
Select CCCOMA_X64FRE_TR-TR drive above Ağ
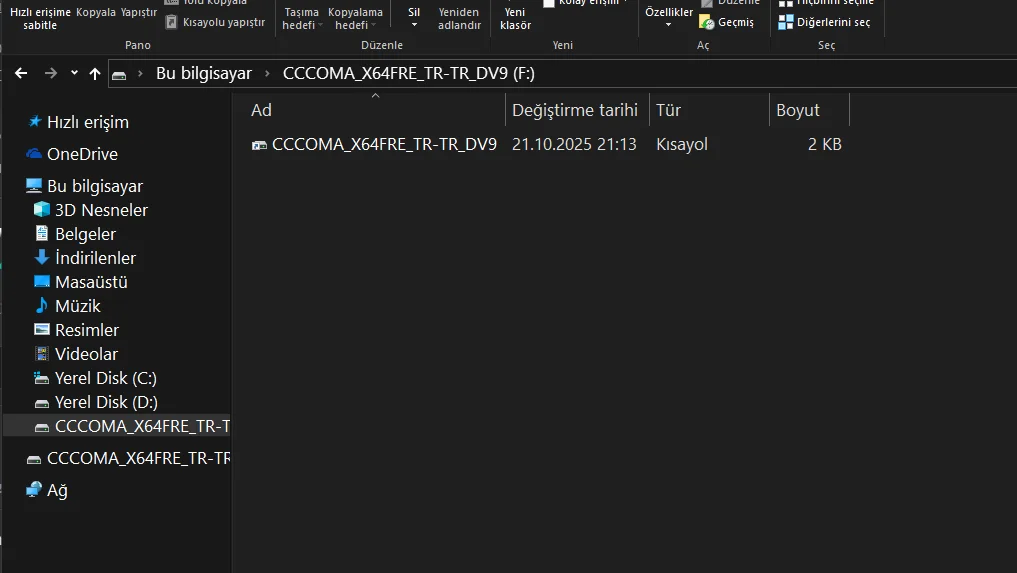click(138, 458)
